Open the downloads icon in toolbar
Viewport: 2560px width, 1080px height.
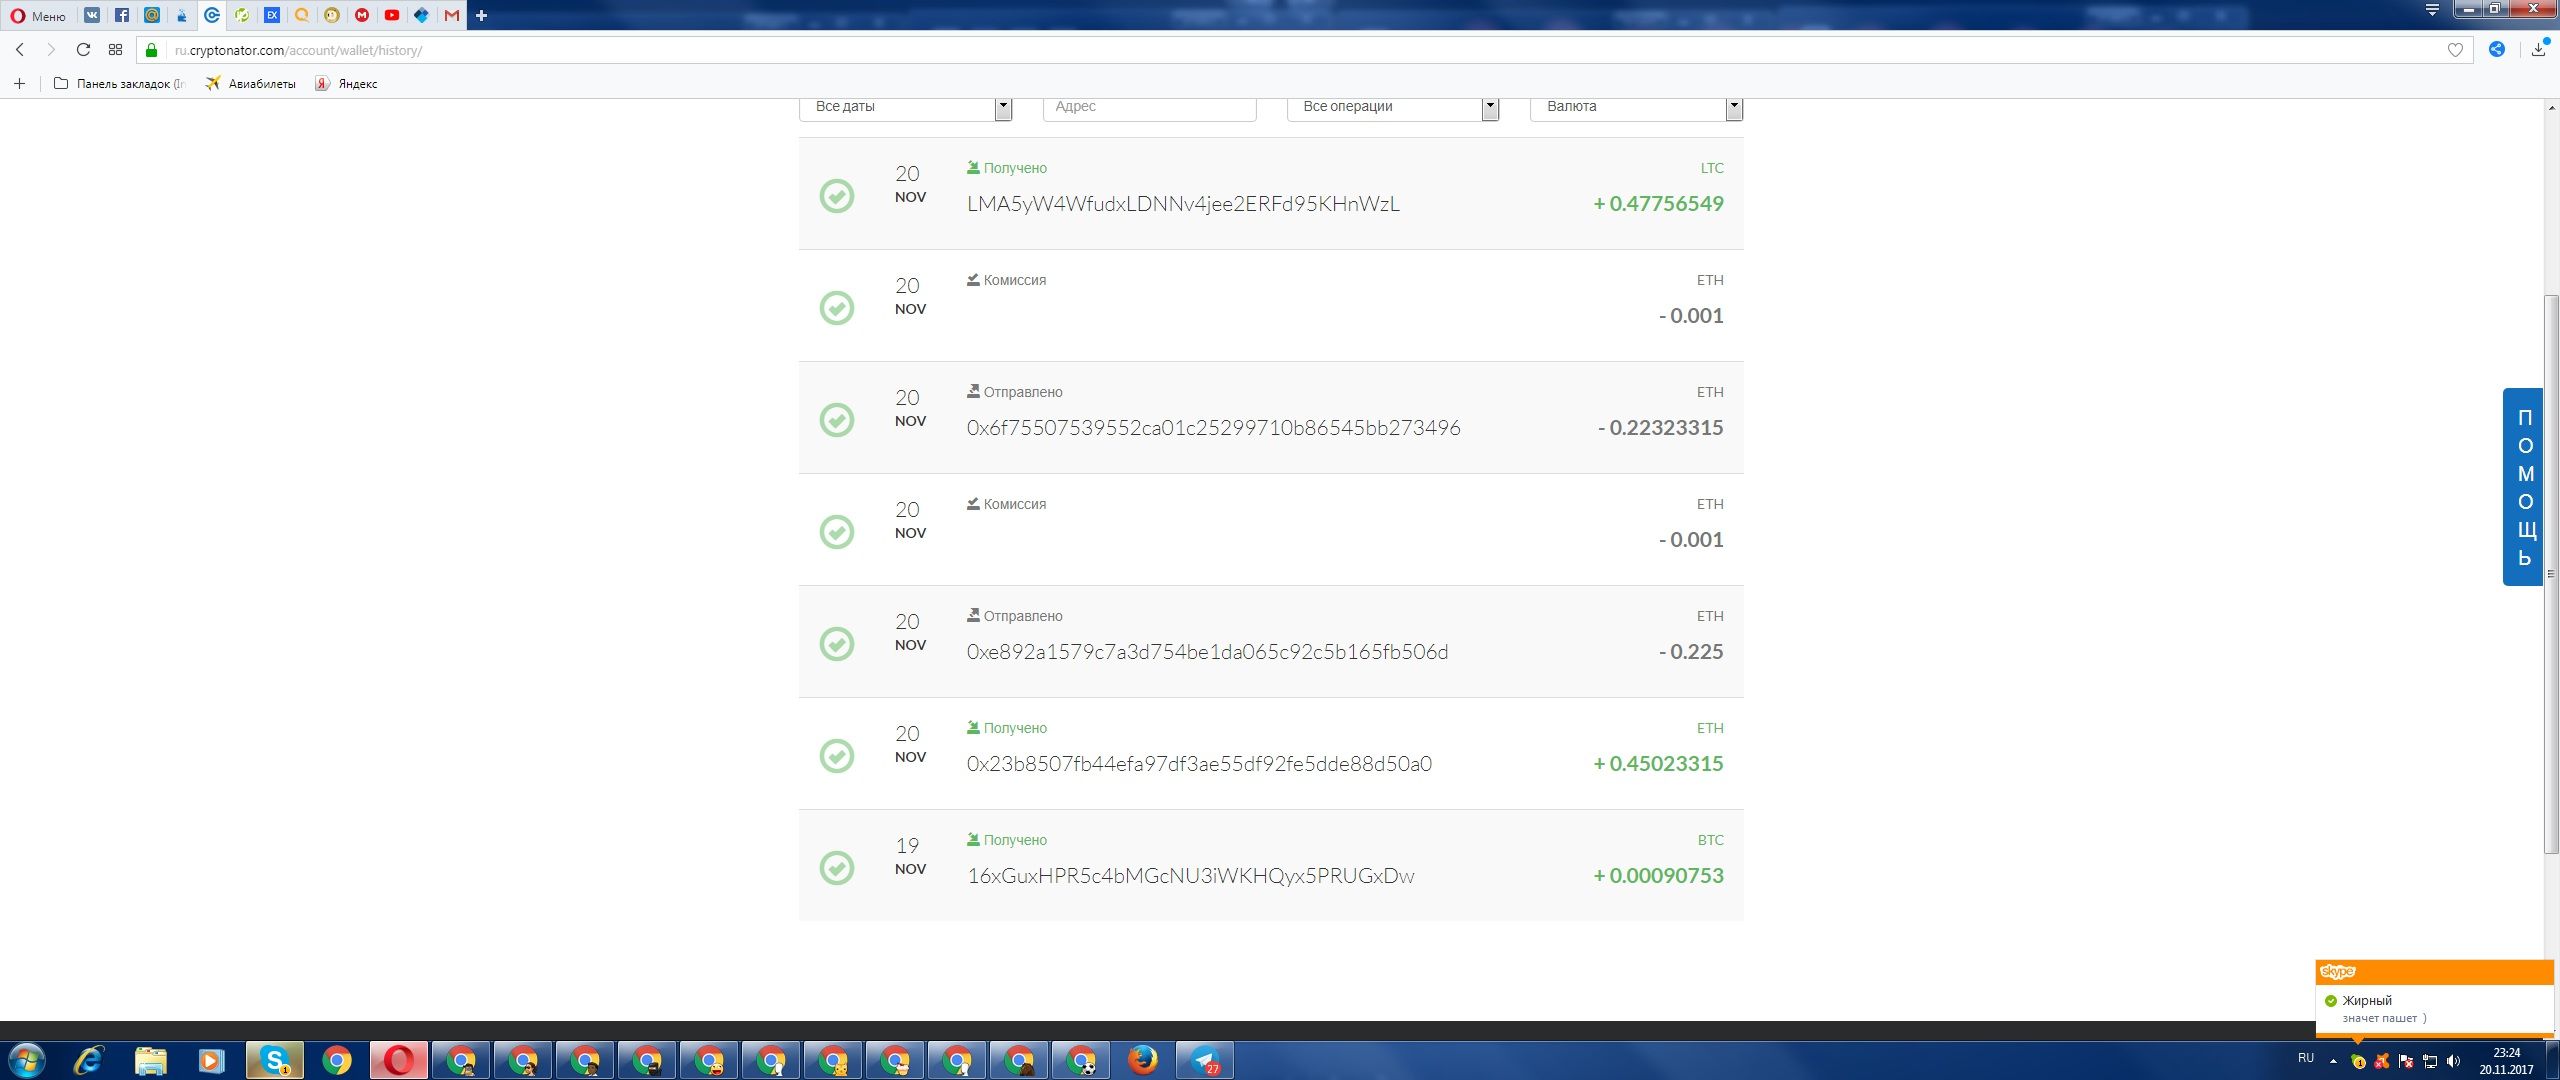(x=2538, y=50)
